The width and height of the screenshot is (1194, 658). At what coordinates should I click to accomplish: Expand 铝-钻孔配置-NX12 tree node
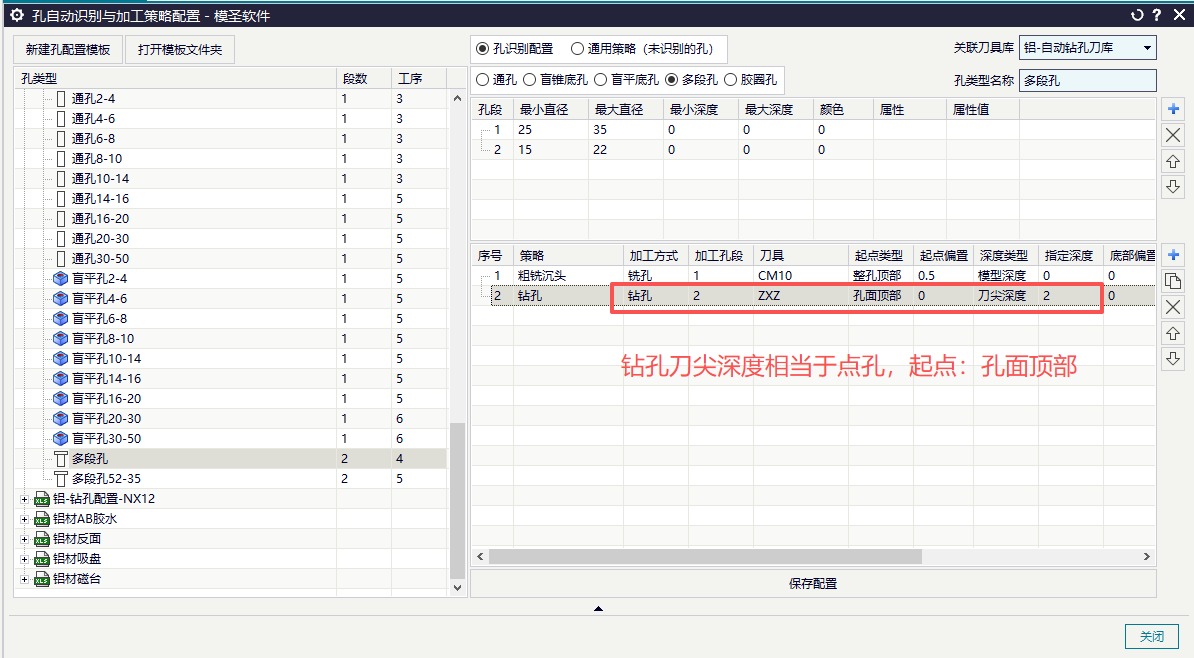coord(24,500)
